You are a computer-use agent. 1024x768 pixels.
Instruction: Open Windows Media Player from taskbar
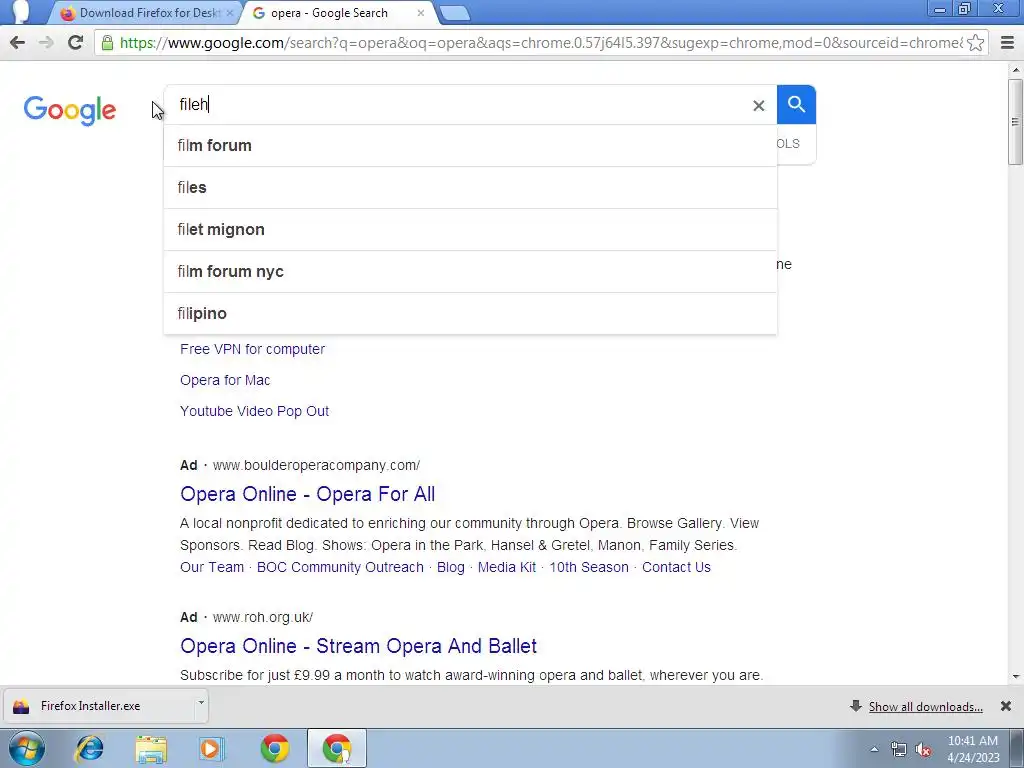(x=212, y=748)
